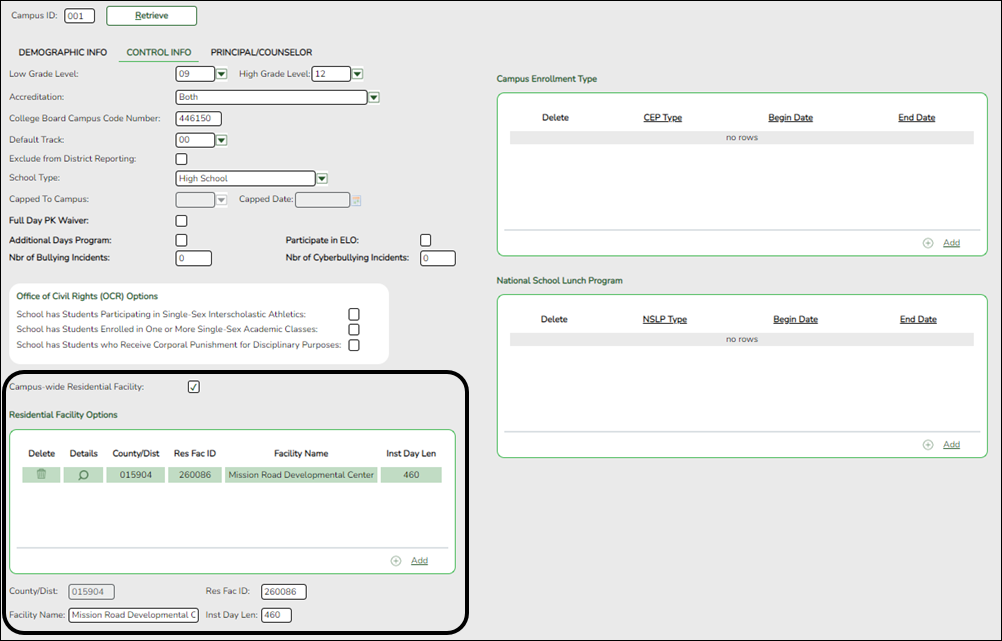The image size is (1002, 641).
Task: Open the School Type dropdown
Action: (x=322, y=178)
